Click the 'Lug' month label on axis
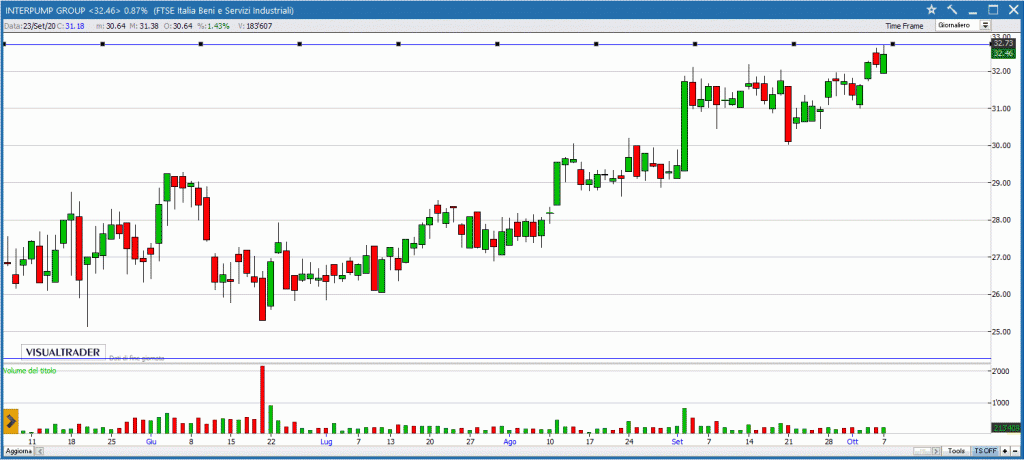The image size is (1024, 460). (327, 442)
